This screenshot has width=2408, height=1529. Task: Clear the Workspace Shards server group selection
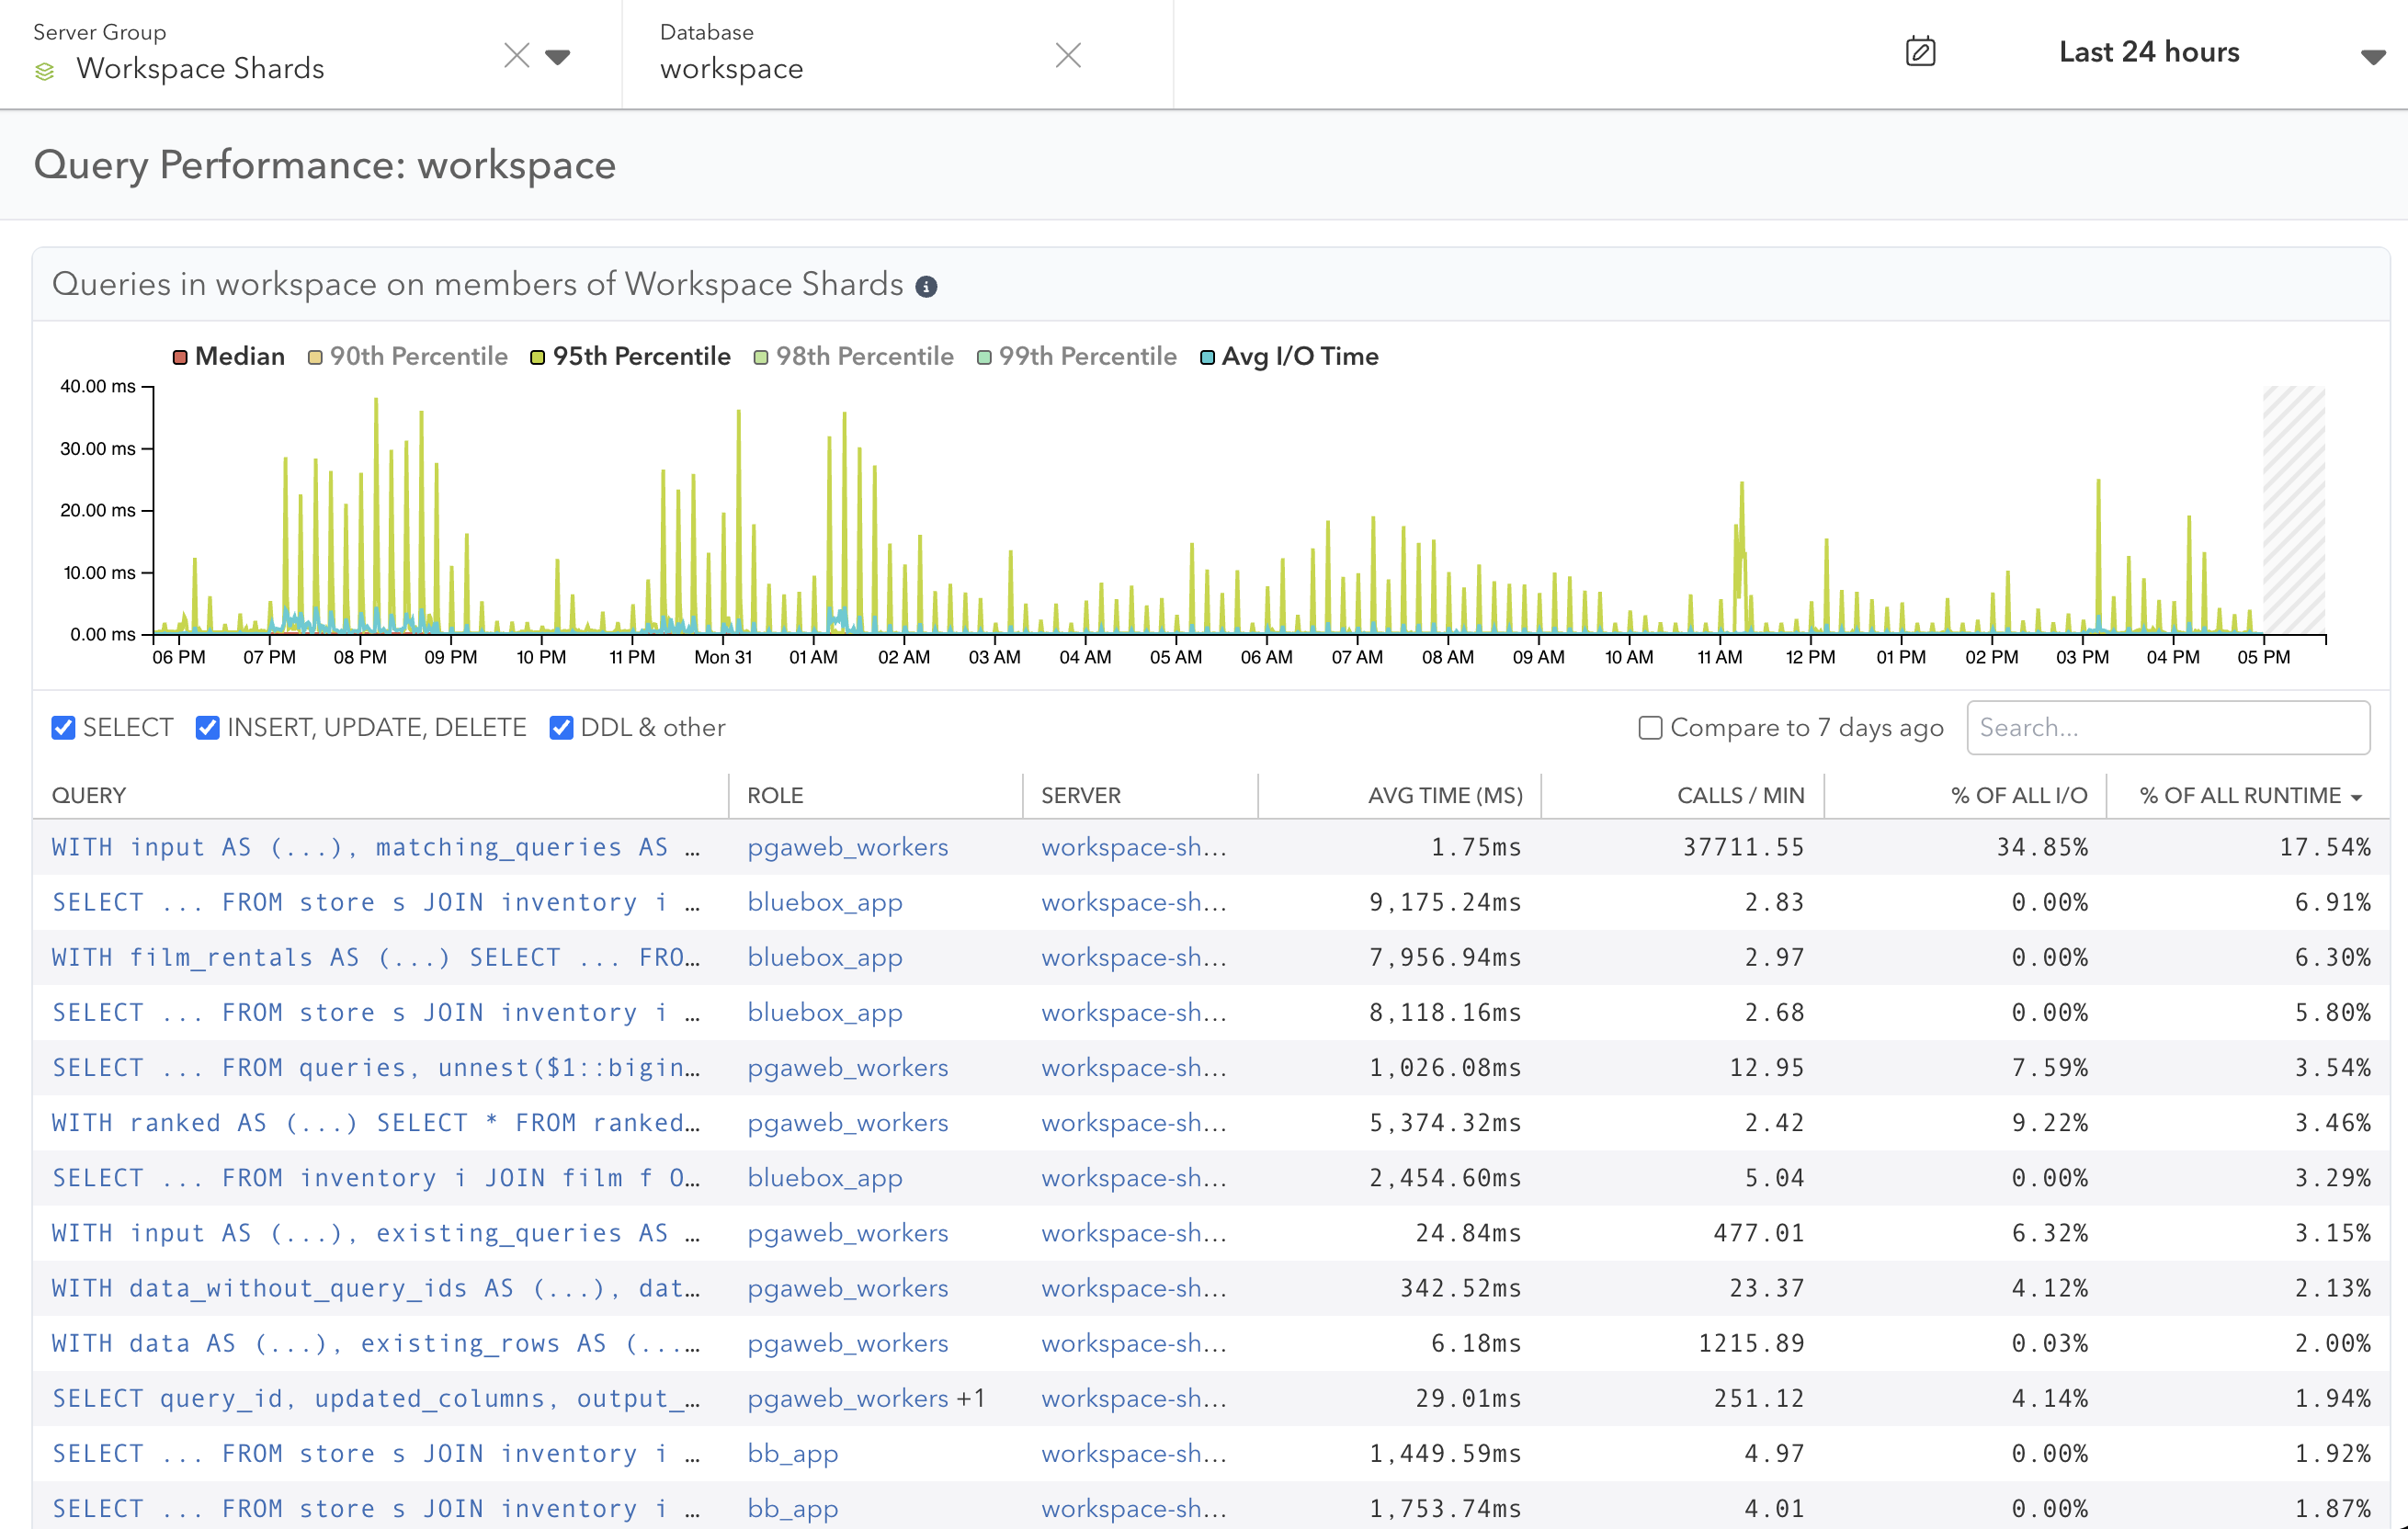(x=516, y=55)
